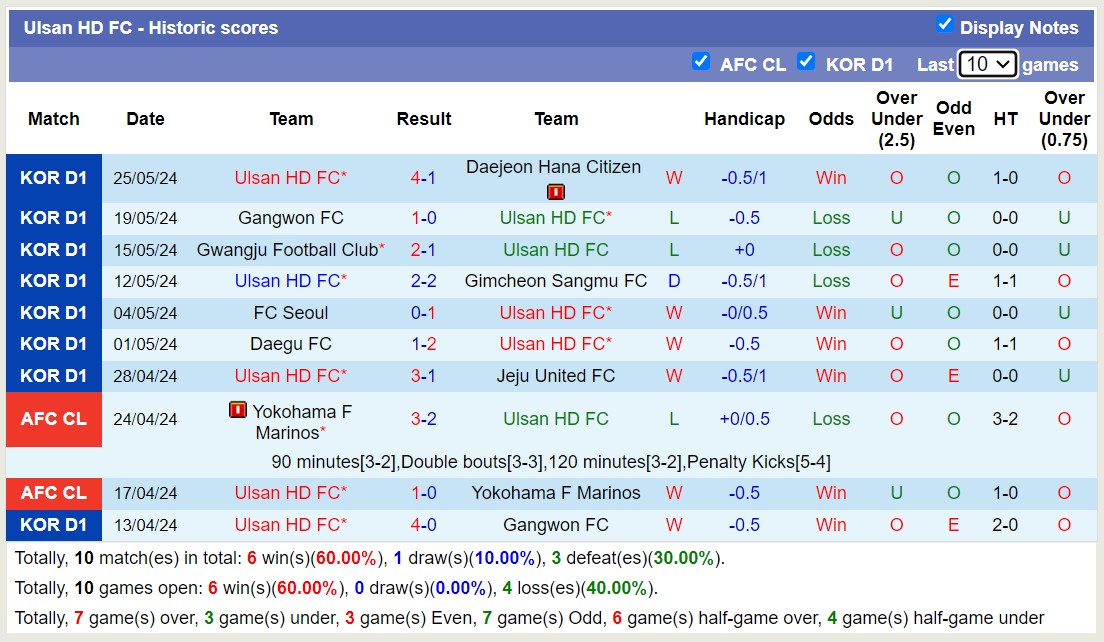Click the KOR D1 badge on the 28/04 row

pyautogui.click(x=54, y=376)
